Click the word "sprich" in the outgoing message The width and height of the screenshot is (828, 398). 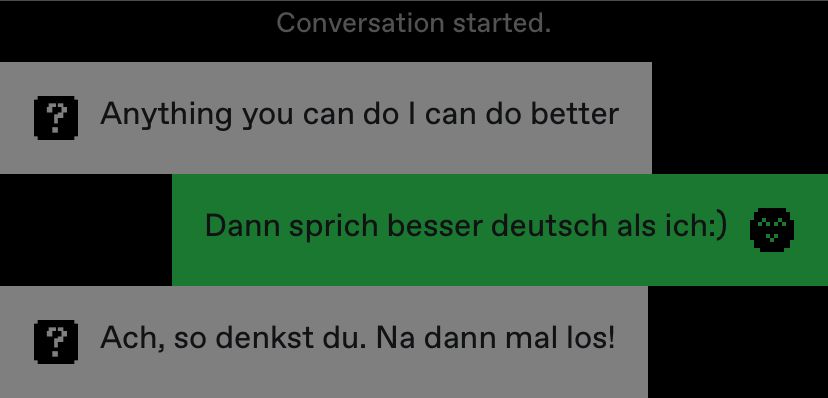[334, 227]
